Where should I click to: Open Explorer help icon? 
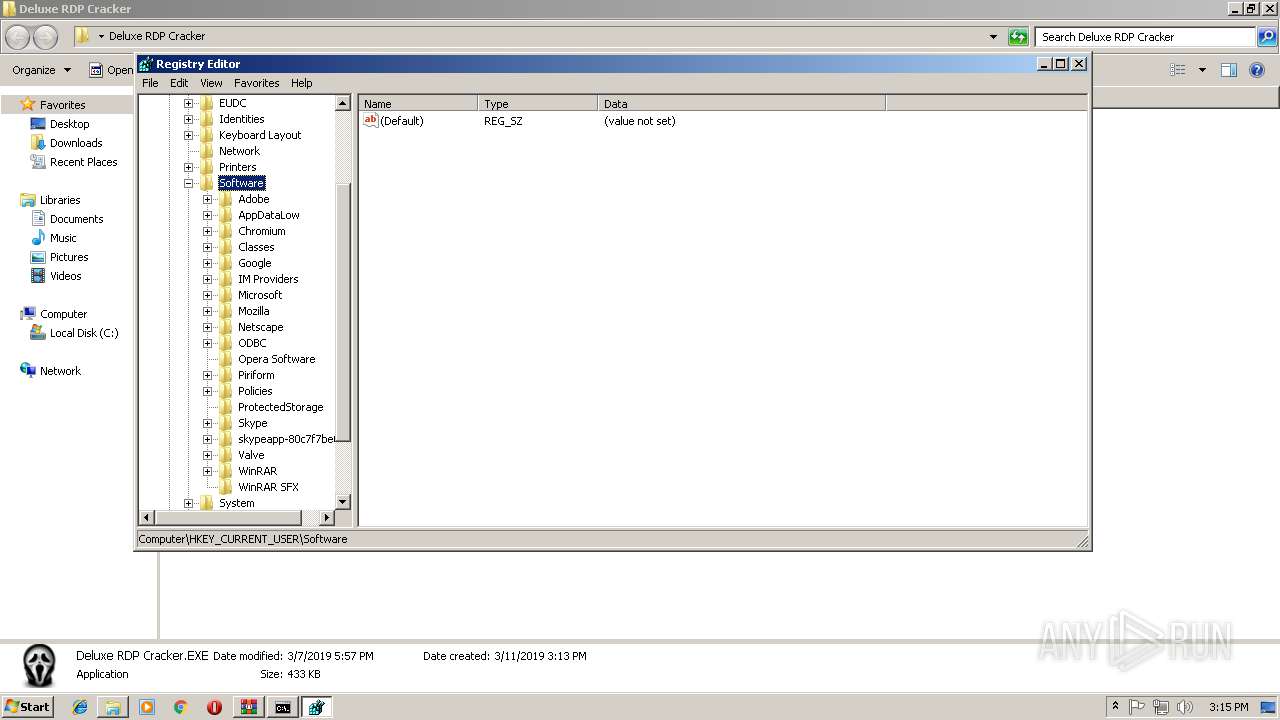point(1257,70)
